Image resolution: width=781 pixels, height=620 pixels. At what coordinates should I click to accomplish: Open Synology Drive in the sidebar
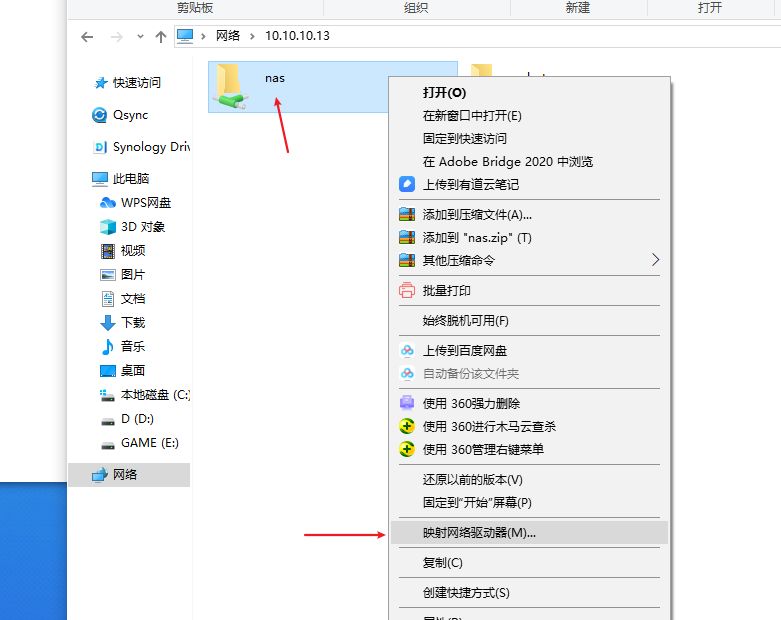pyautogui.click(x=151, y=147)
